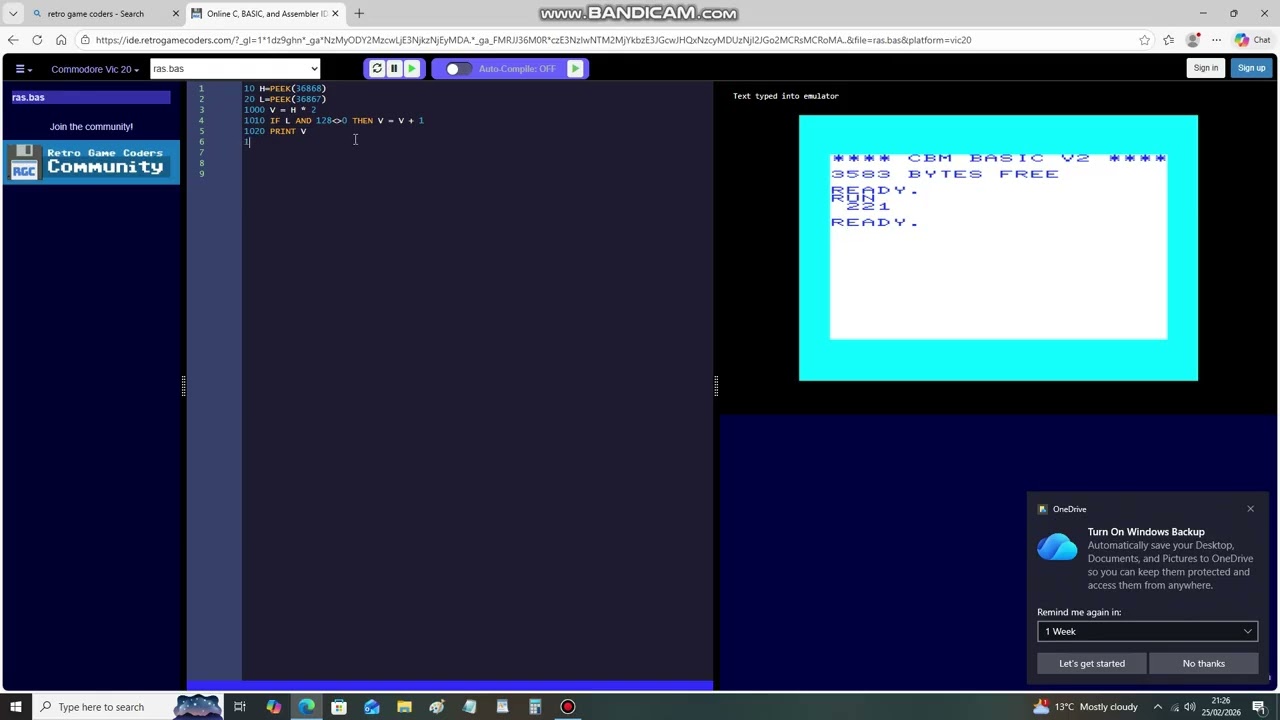This screenshot has width=1280, height=720.
Task: Click No thanks in OneDrive popup
Action: coord(1204,663)
